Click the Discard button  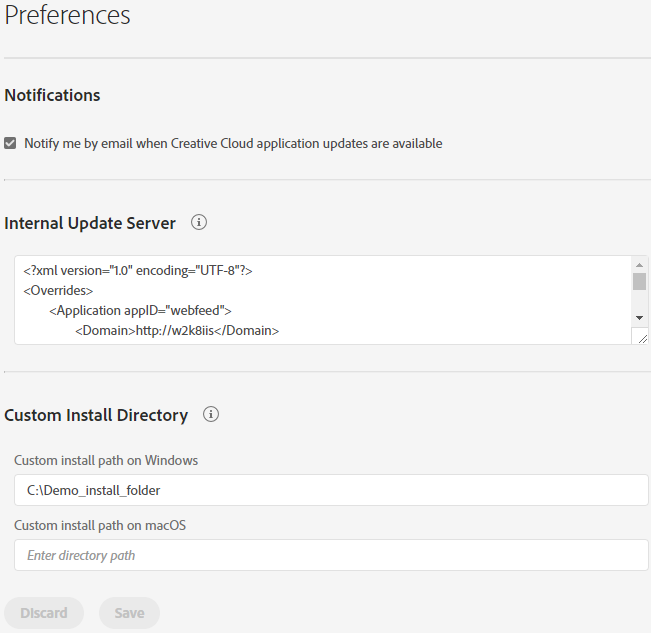(x=44, y=613)
